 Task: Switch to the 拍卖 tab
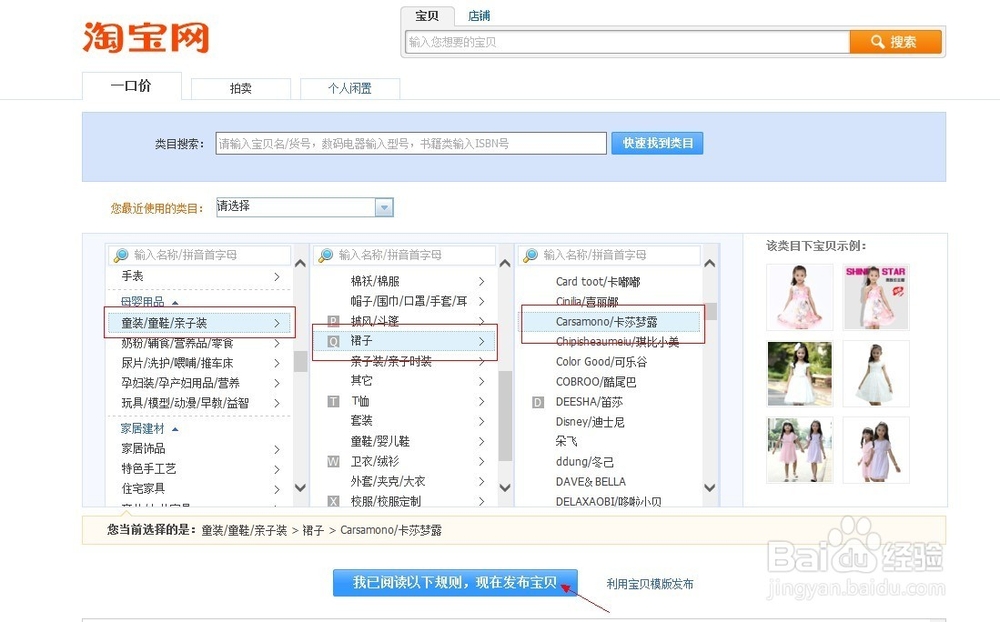[240, 88]
